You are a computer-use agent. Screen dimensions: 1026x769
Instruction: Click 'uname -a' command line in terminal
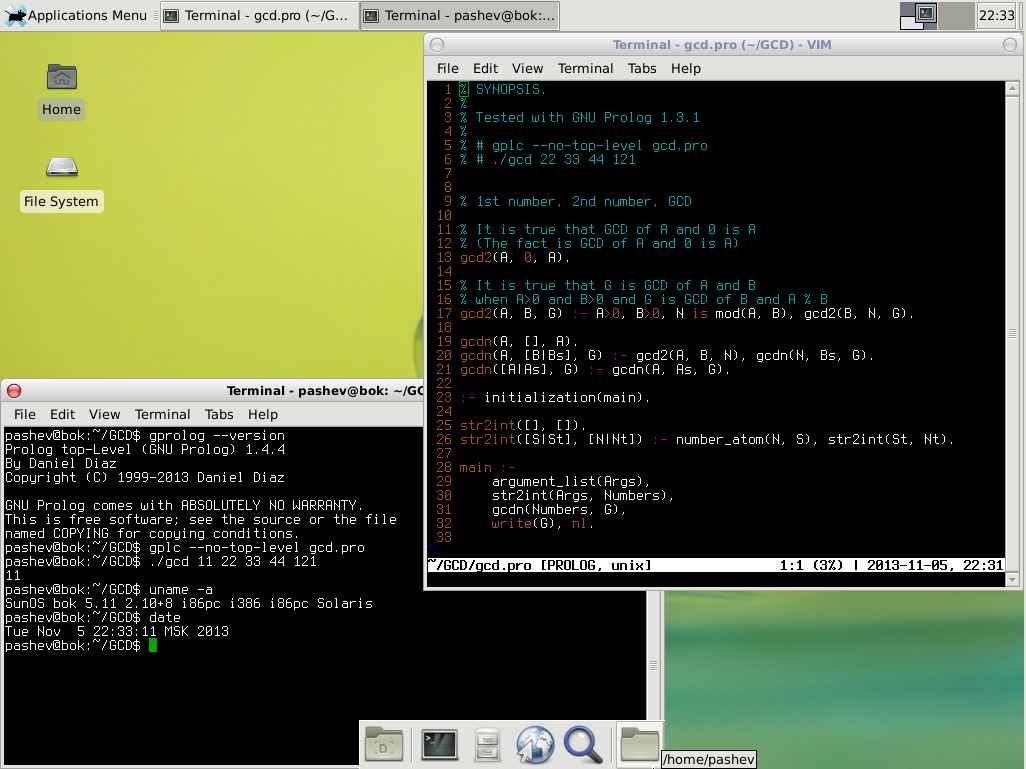181,589
